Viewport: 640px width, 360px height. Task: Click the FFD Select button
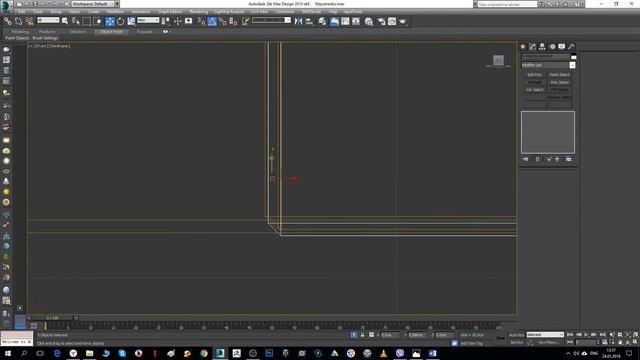(x=559, y=90)
